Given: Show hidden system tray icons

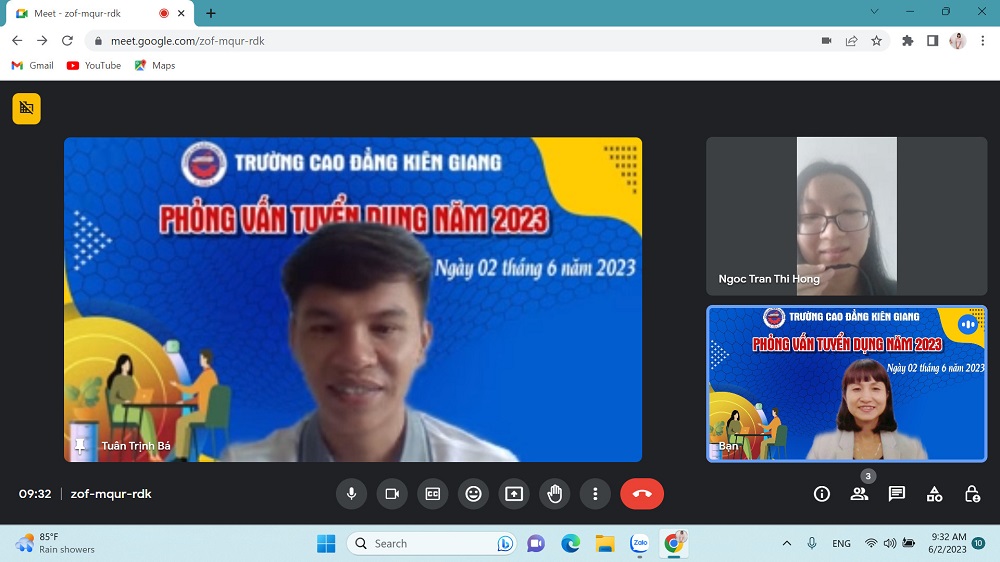Looking at the screenshot, I should tap(786, 543).
